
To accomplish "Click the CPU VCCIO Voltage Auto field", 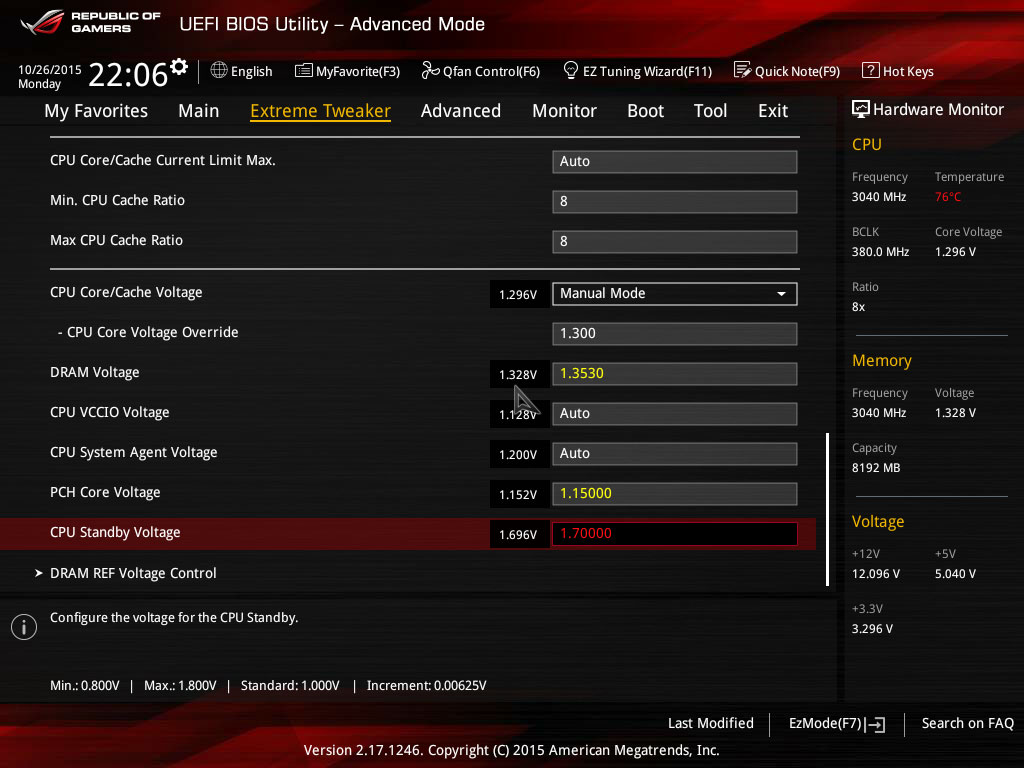I will pyautogui.click(x=675, y=414).
